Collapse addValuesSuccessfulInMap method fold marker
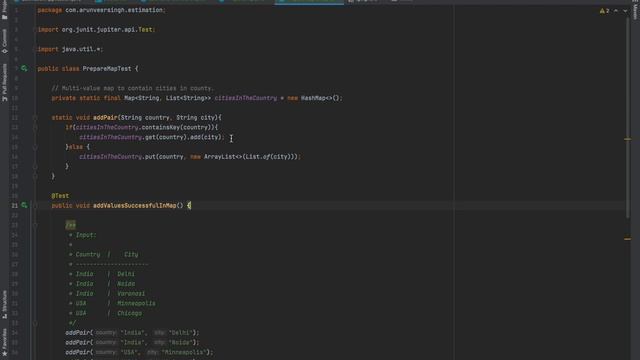The height and width of the screenshot is (360, 640). pyautogui.click(x=35, y=205)
